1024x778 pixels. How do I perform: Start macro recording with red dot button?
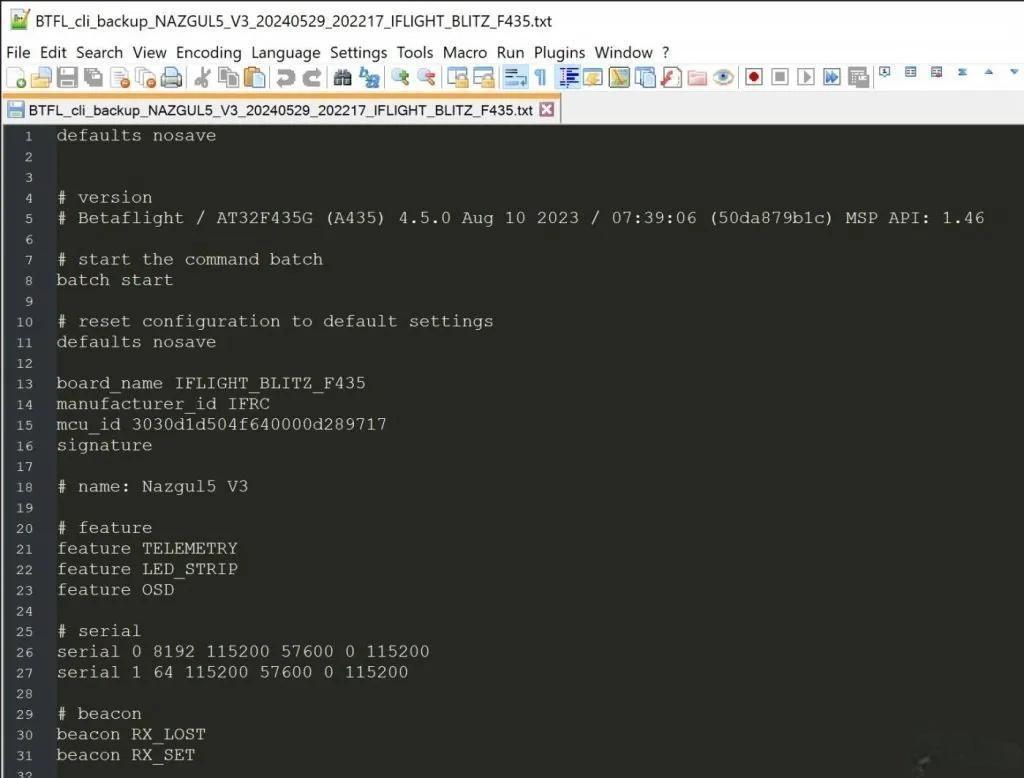[x=754, y=78]
